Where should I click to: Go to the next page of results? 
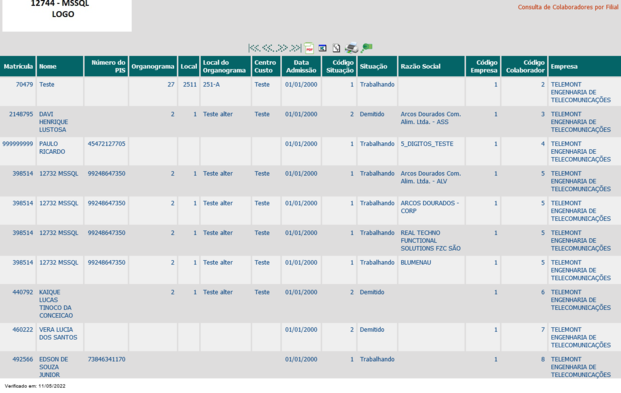click(282, 48)
